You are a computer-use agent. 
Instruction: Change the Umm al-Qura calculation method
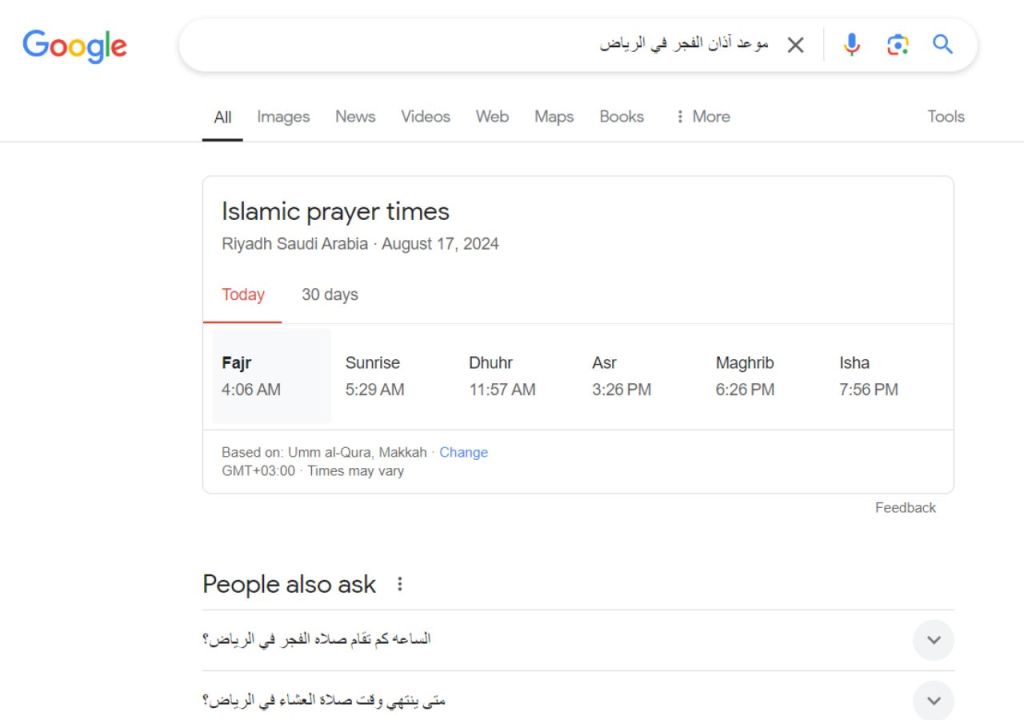[464, 452]
